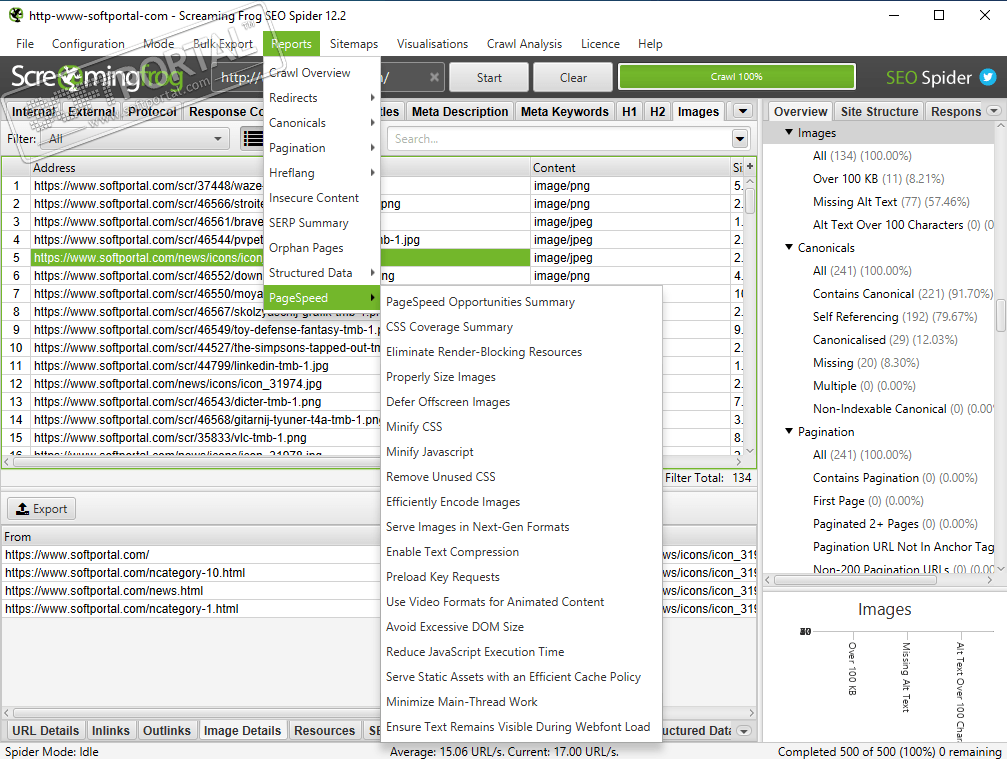The width and height of the screenshot is (1007, 759).
Task: Choose CSS Coverage Summary
Action: (x=521, y=327)
